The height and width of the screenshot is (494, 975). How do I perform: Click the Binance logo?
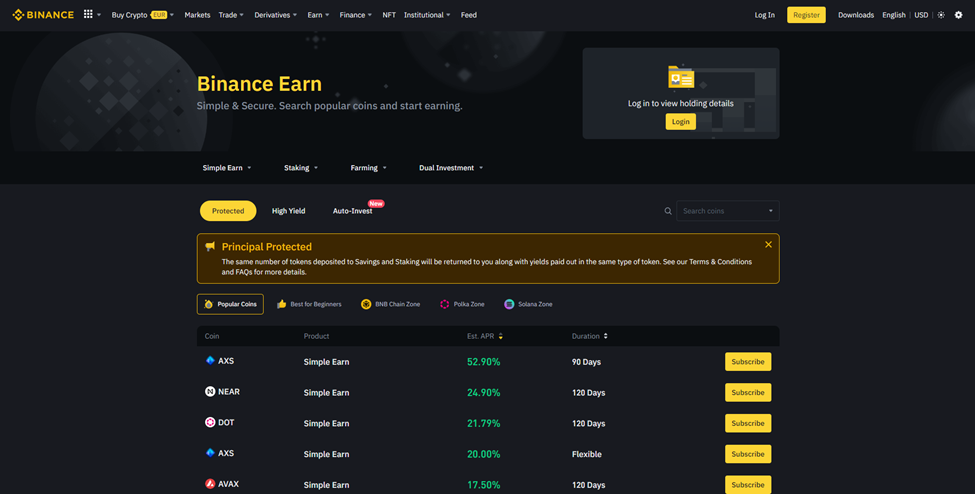pos(43,15)
